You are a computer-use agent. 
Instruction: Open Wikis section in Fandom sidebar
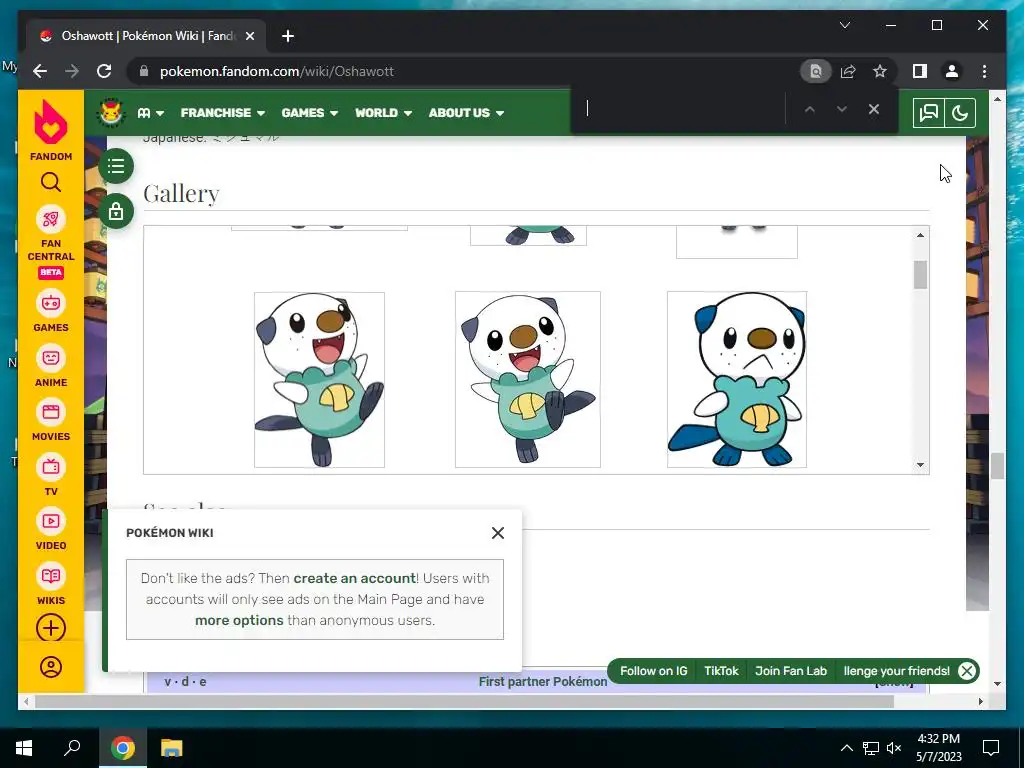tap(51, 584)
